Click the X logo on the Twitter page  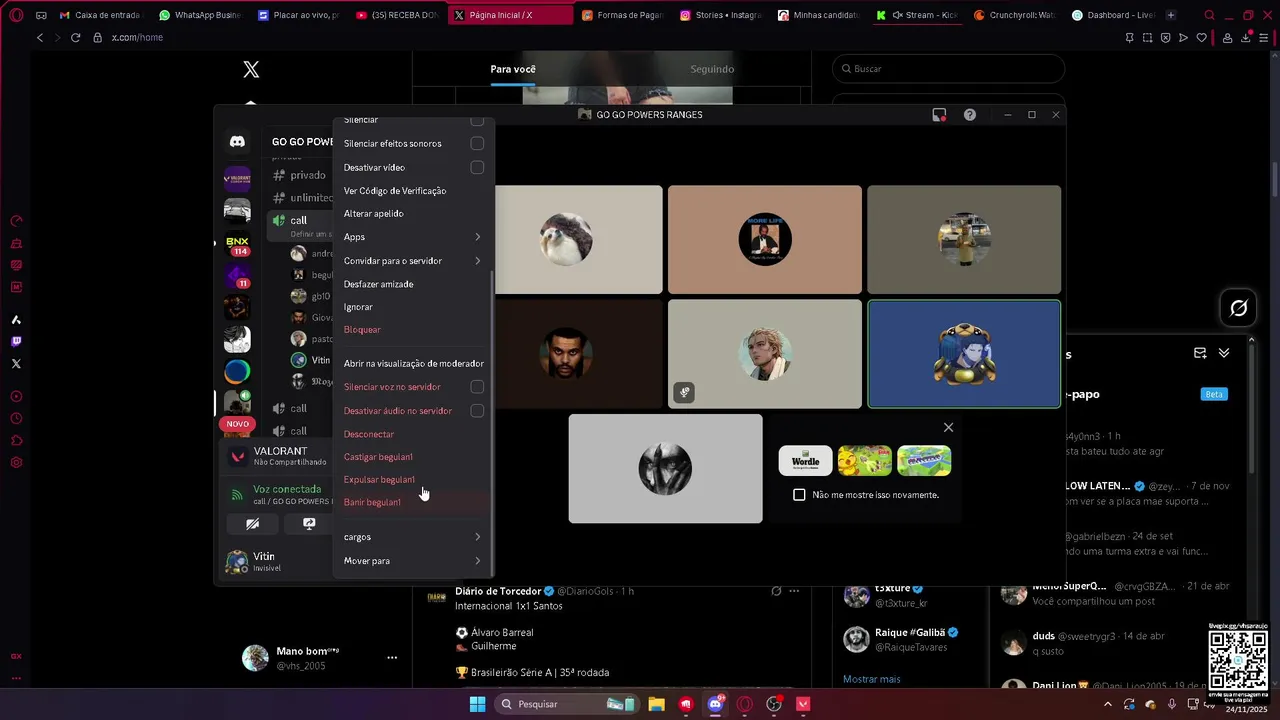(x=251, y=69)
